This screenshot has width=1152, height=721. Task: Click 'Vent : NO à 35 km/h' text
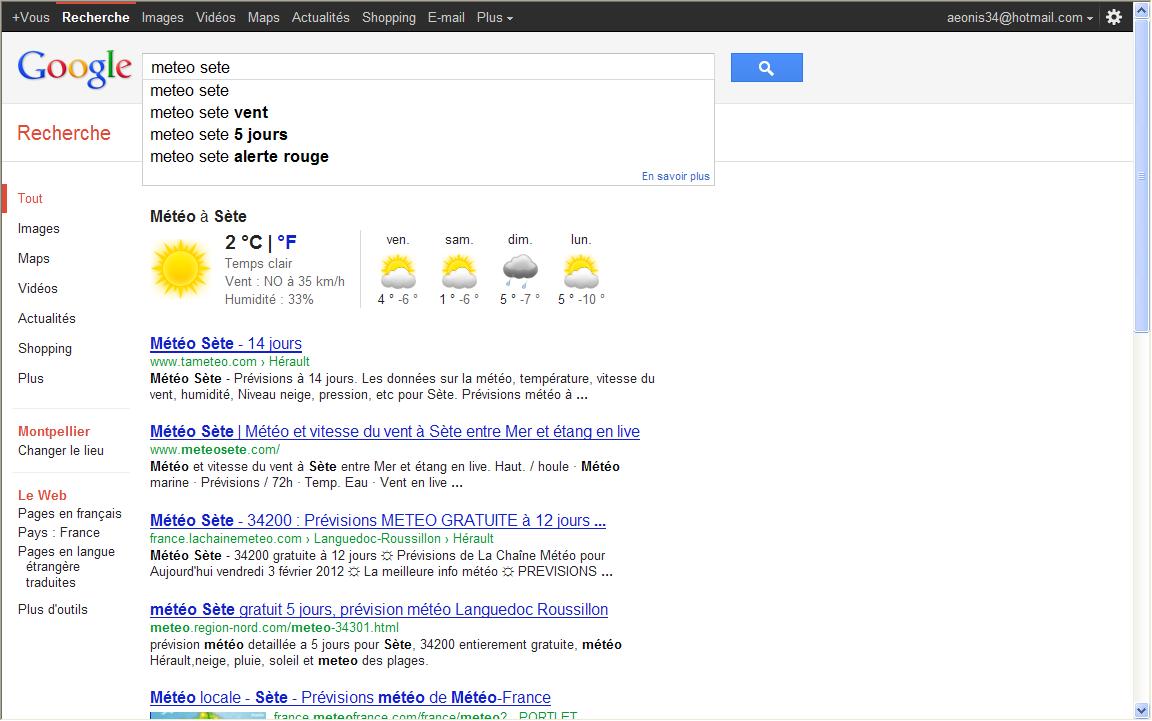pyautogui.click(x=284, y=281)
